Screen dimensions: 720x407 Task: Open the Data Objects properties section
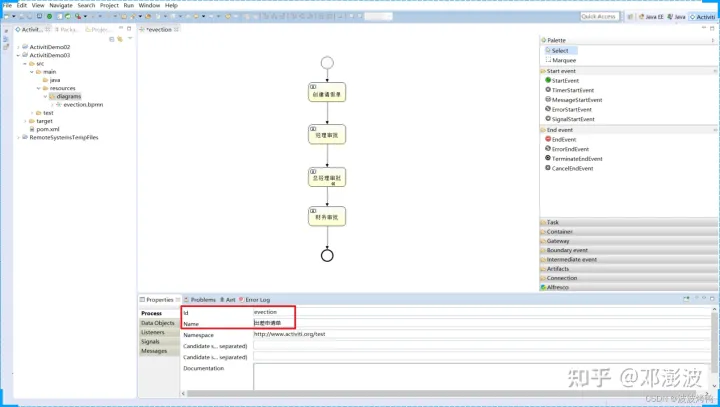click(x=158, y=323)
